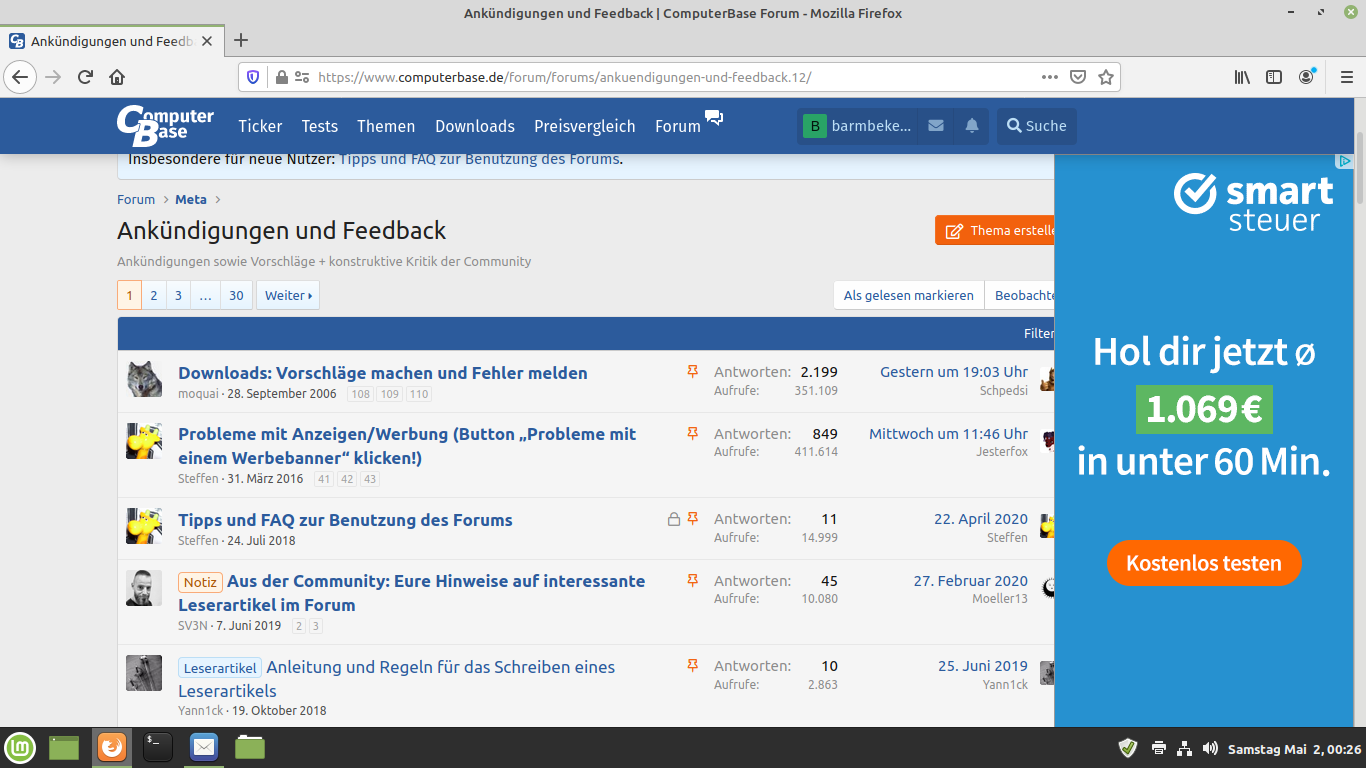Viewport: 1366px width, 768px height.
Task: Click the ComputerBase logo
Action: [x=165, y=126]
